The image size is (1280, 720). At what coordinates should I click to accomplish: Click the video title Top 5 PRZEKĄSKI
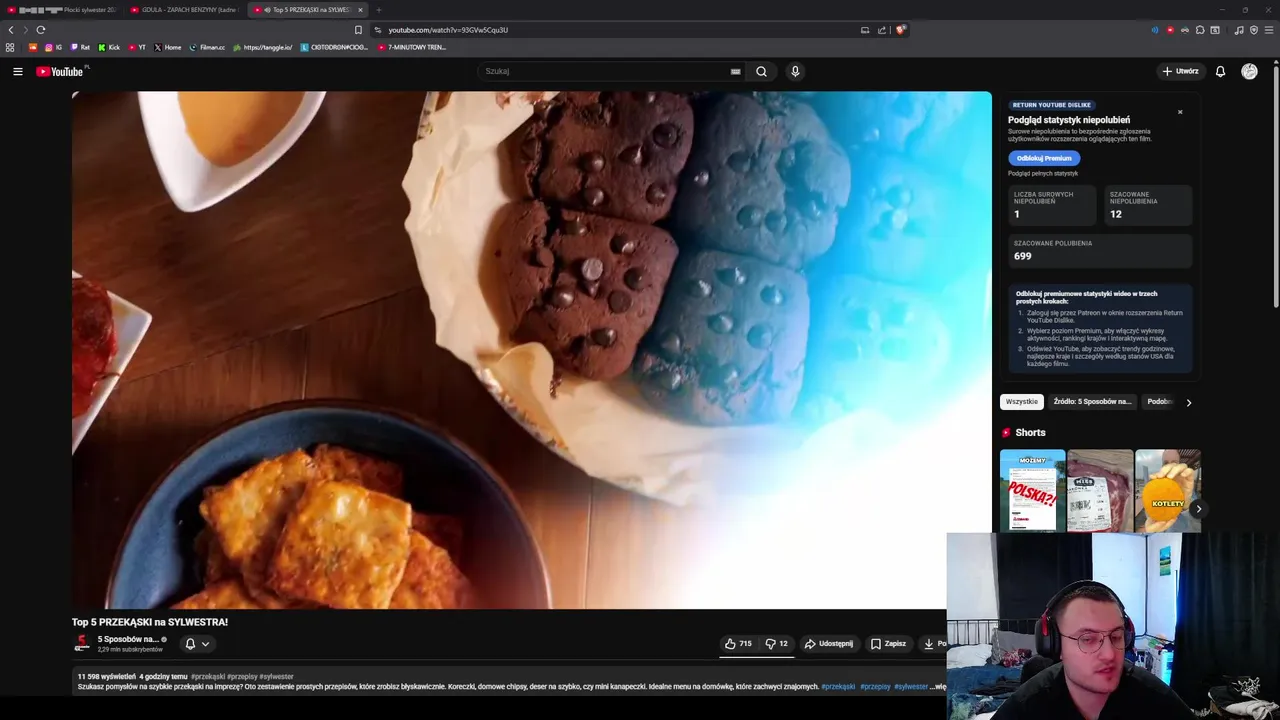pos(150,622)
